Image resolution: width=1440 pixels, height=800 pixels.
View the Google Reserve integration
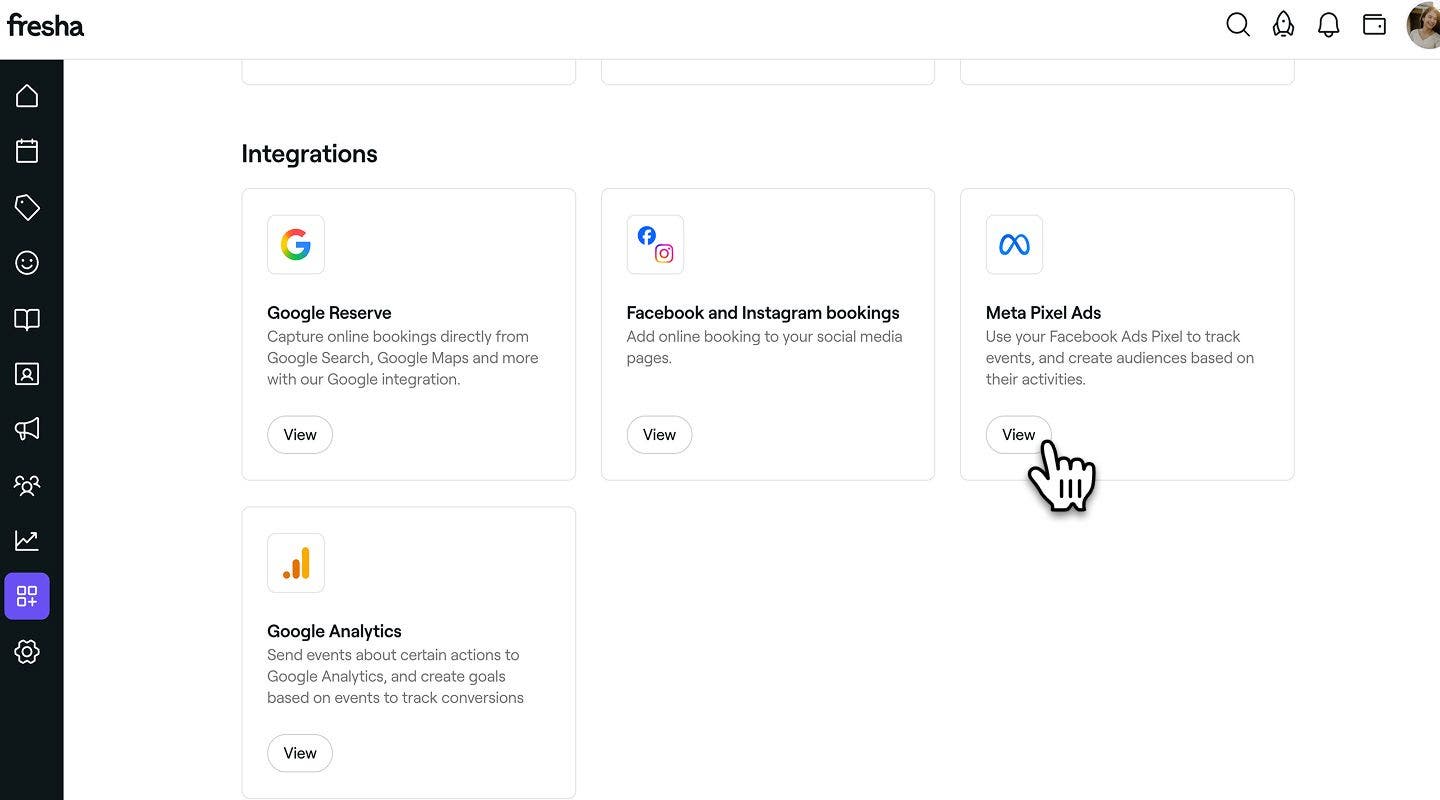pos(300,435)
